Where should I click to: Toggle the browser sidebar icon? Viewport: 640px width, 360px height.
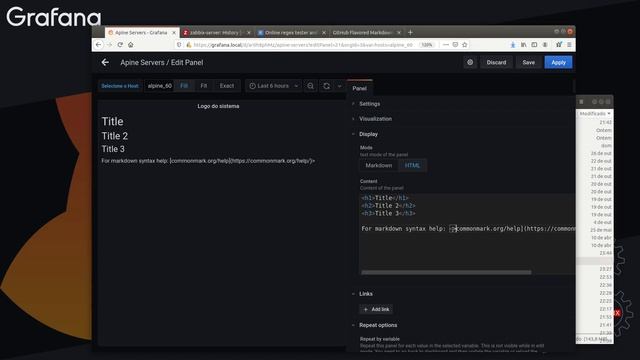(534, 45)
